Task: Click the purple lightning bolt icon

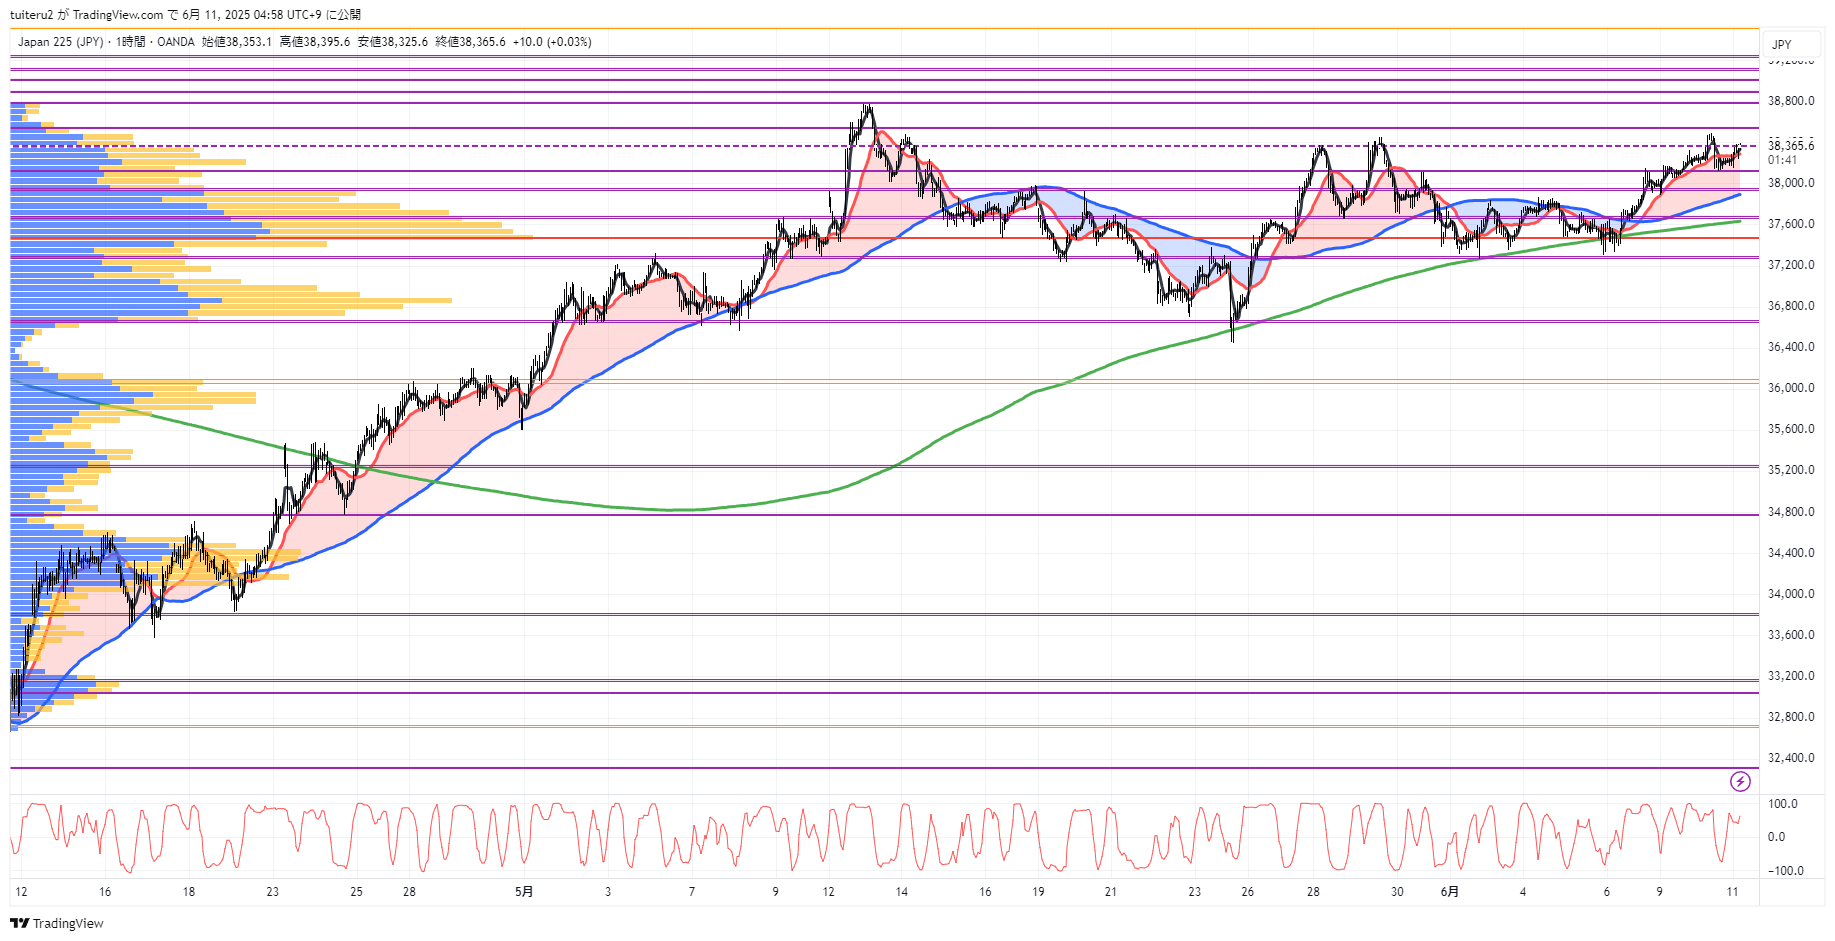Action: click(1740, 781)
